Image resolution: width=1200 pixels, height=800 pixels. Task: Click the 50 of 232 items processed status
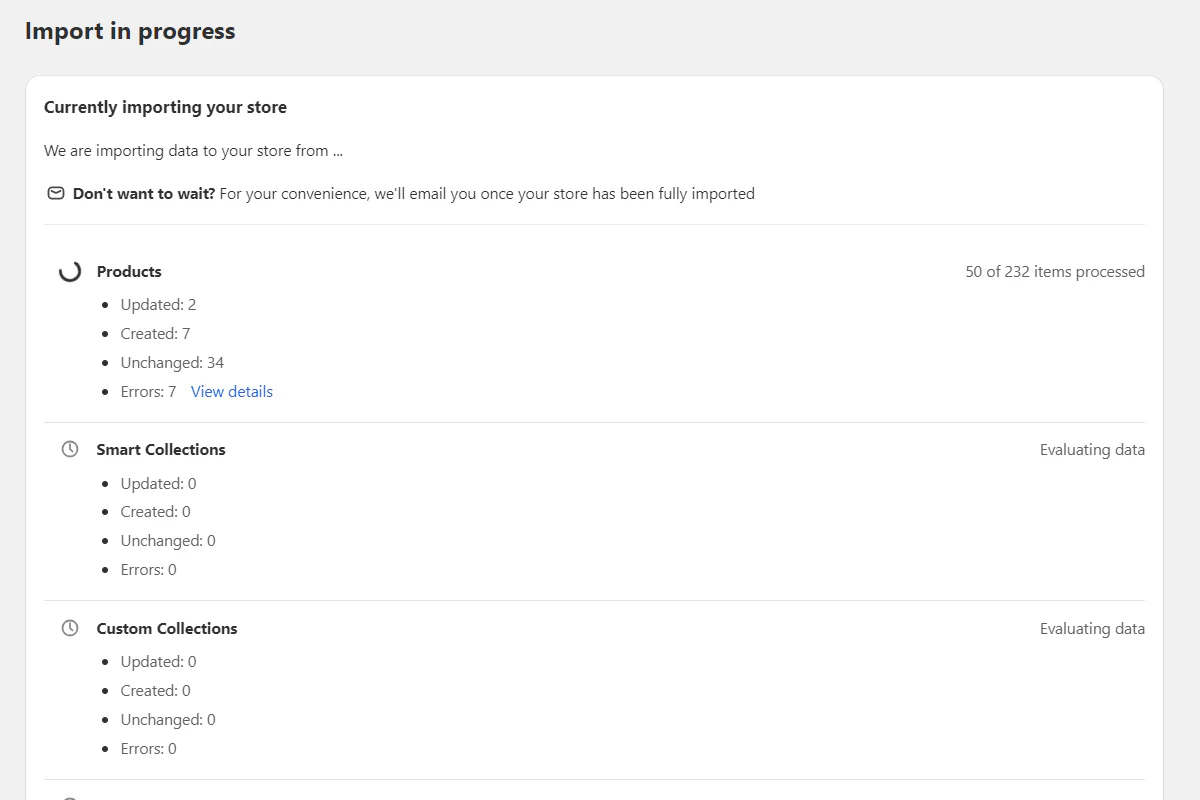coord(1055,272)
